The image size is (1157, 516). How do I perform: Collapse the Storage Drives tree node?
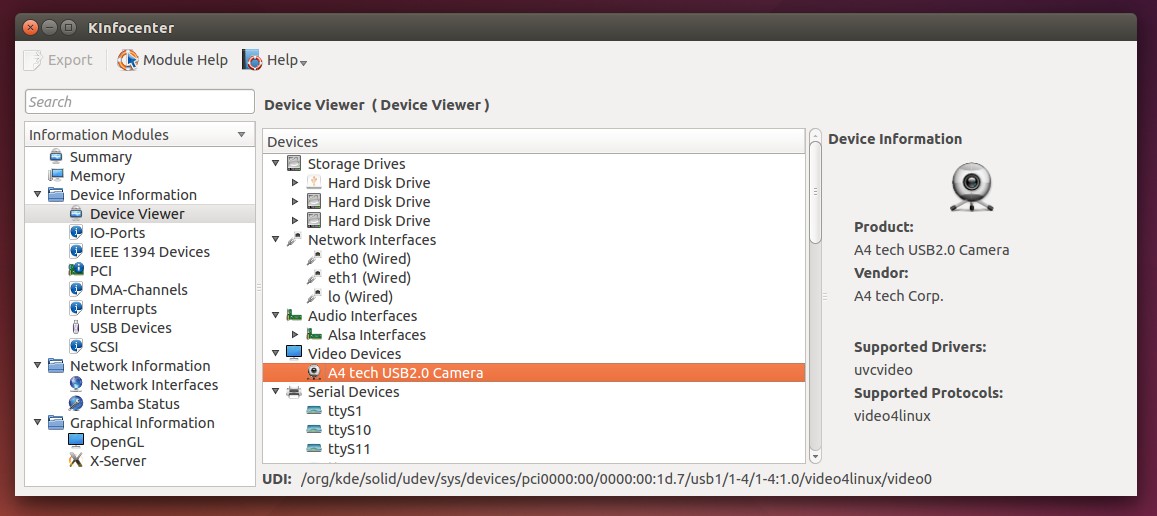click(x=275, y=164)
